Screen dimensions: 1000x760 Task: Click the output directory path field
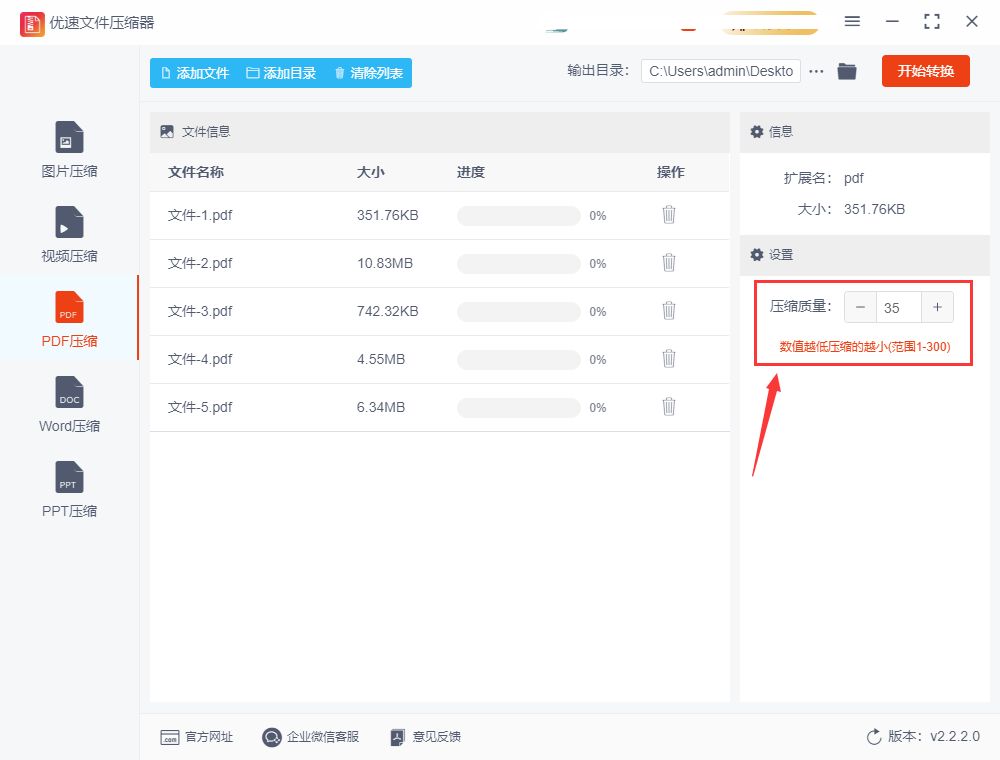coord(721,71)
